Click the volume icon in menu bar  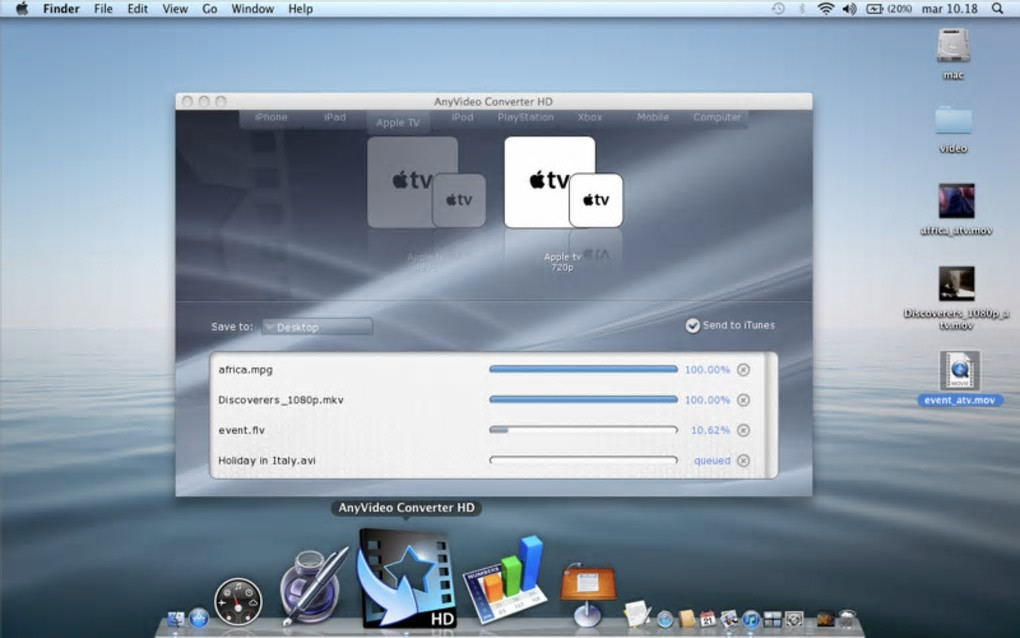click(850, 8)
